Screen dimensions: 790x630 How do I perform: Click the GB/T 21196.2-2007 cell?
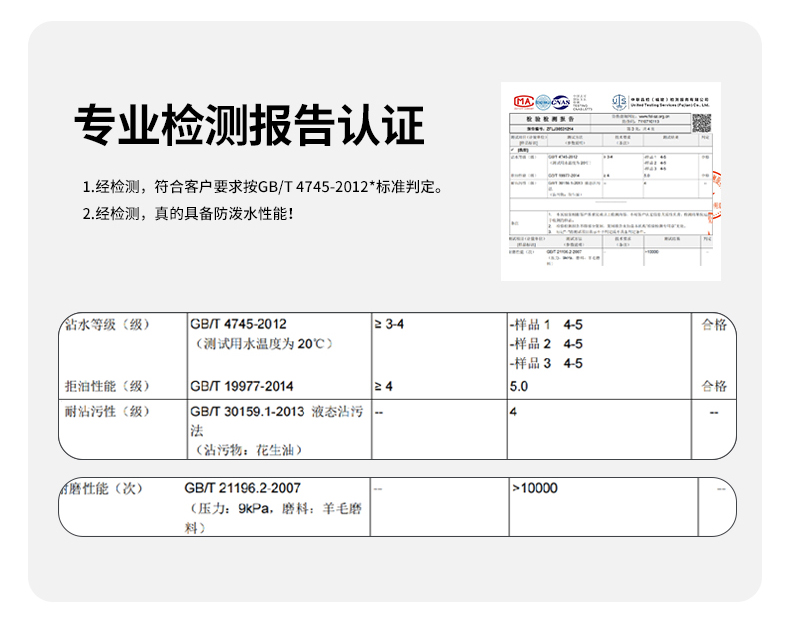point(242,488)
